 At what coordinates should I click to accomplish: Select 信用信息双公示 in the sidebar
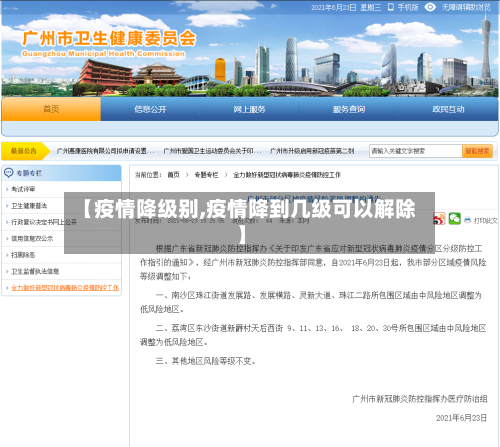32,238
